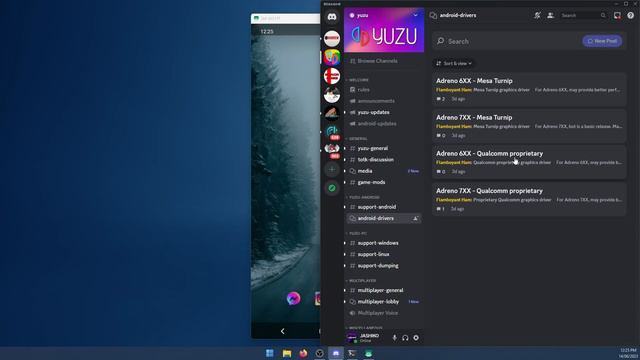Open the multiplayer-lobby channel
This screenshot has width=640, height=360.
pos(384,302)
